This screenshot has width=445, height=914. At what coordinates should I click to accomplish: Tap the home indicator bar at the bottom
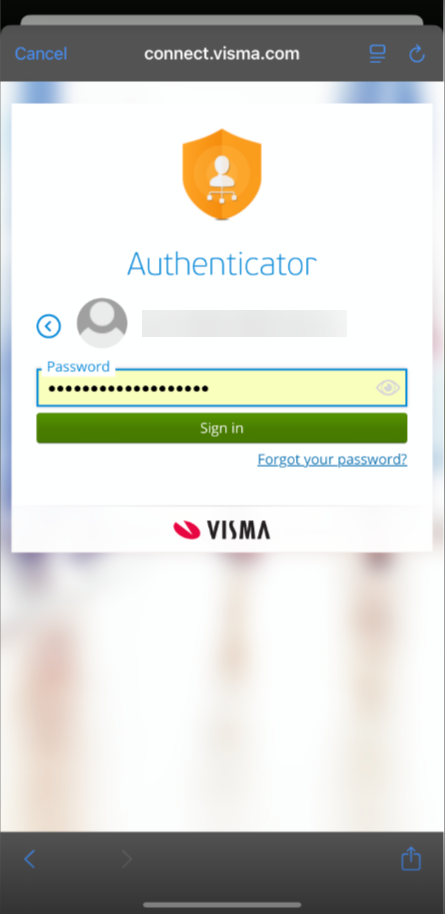[x=222, y=905]
